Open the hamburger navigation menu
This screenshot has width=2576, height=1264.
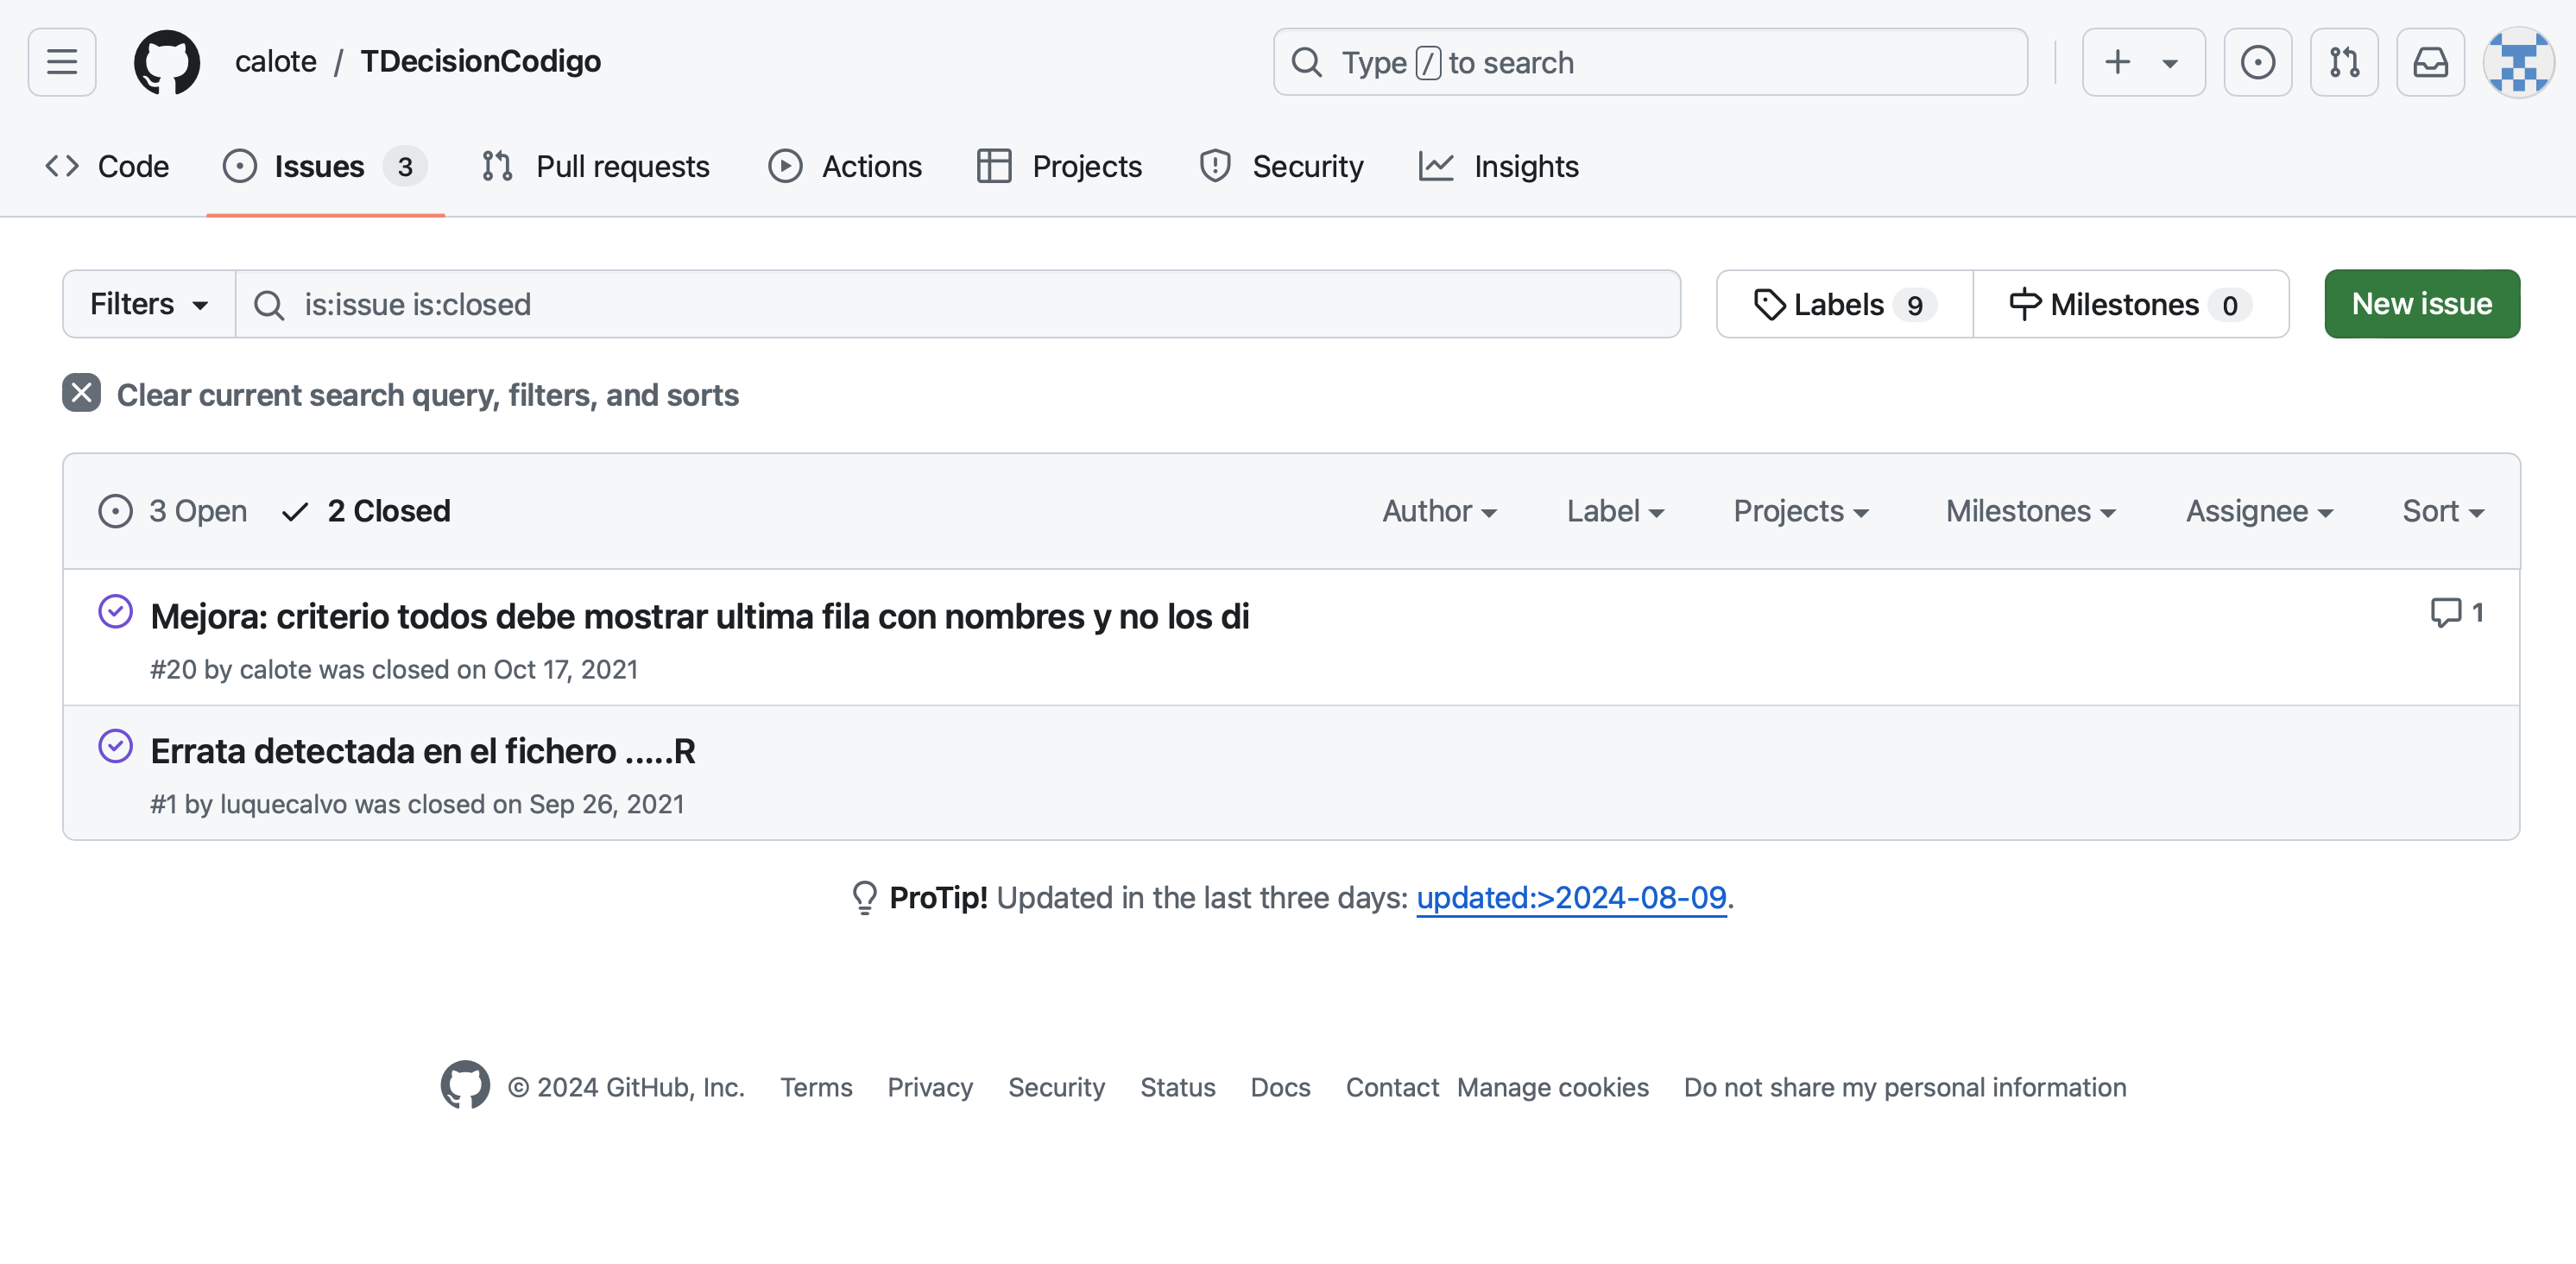pos(62,62)
